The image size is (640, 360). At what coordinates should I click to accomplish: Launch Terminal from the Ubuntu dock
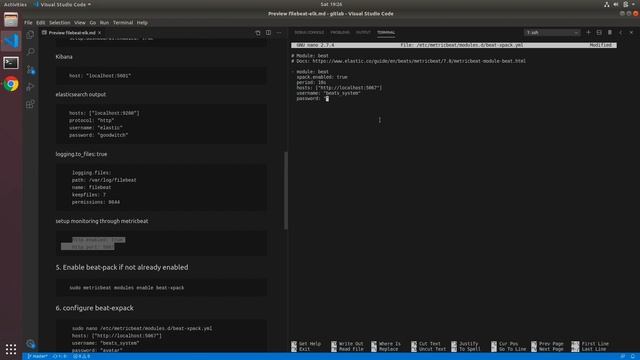pos(11,63)
